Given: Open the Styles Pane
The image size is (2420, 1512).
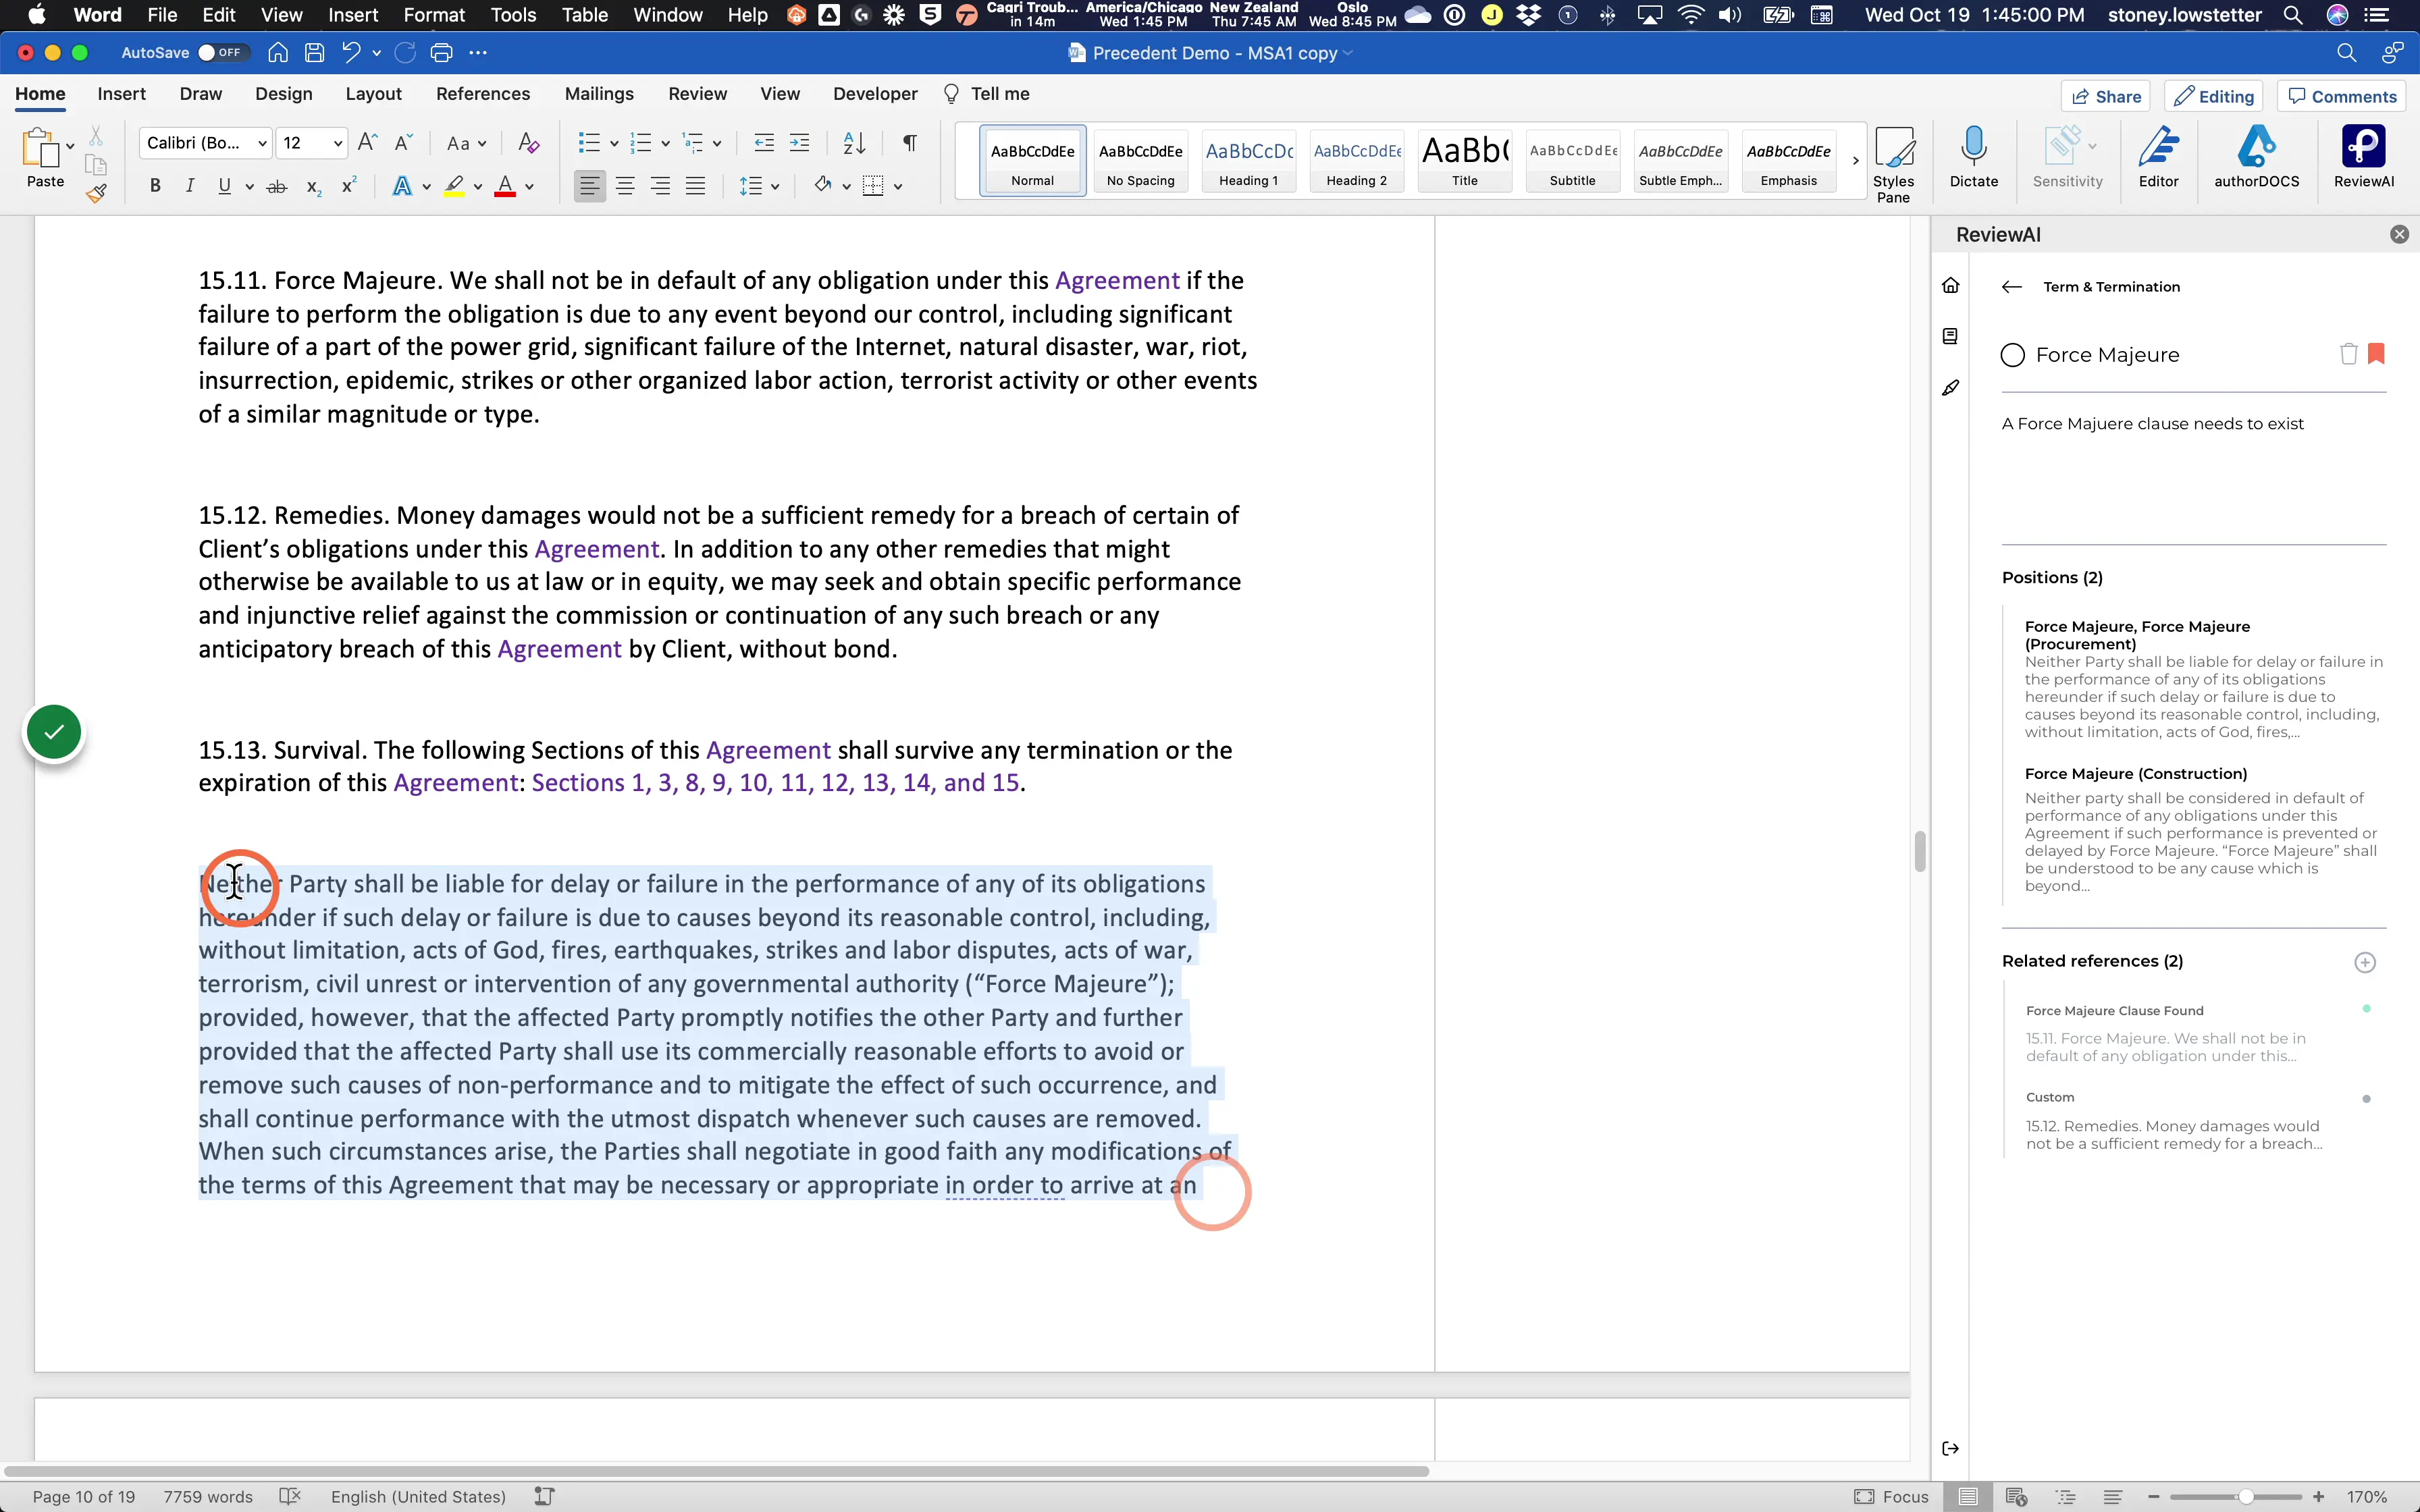Looking at the screenshot, I should (1893, 165).
